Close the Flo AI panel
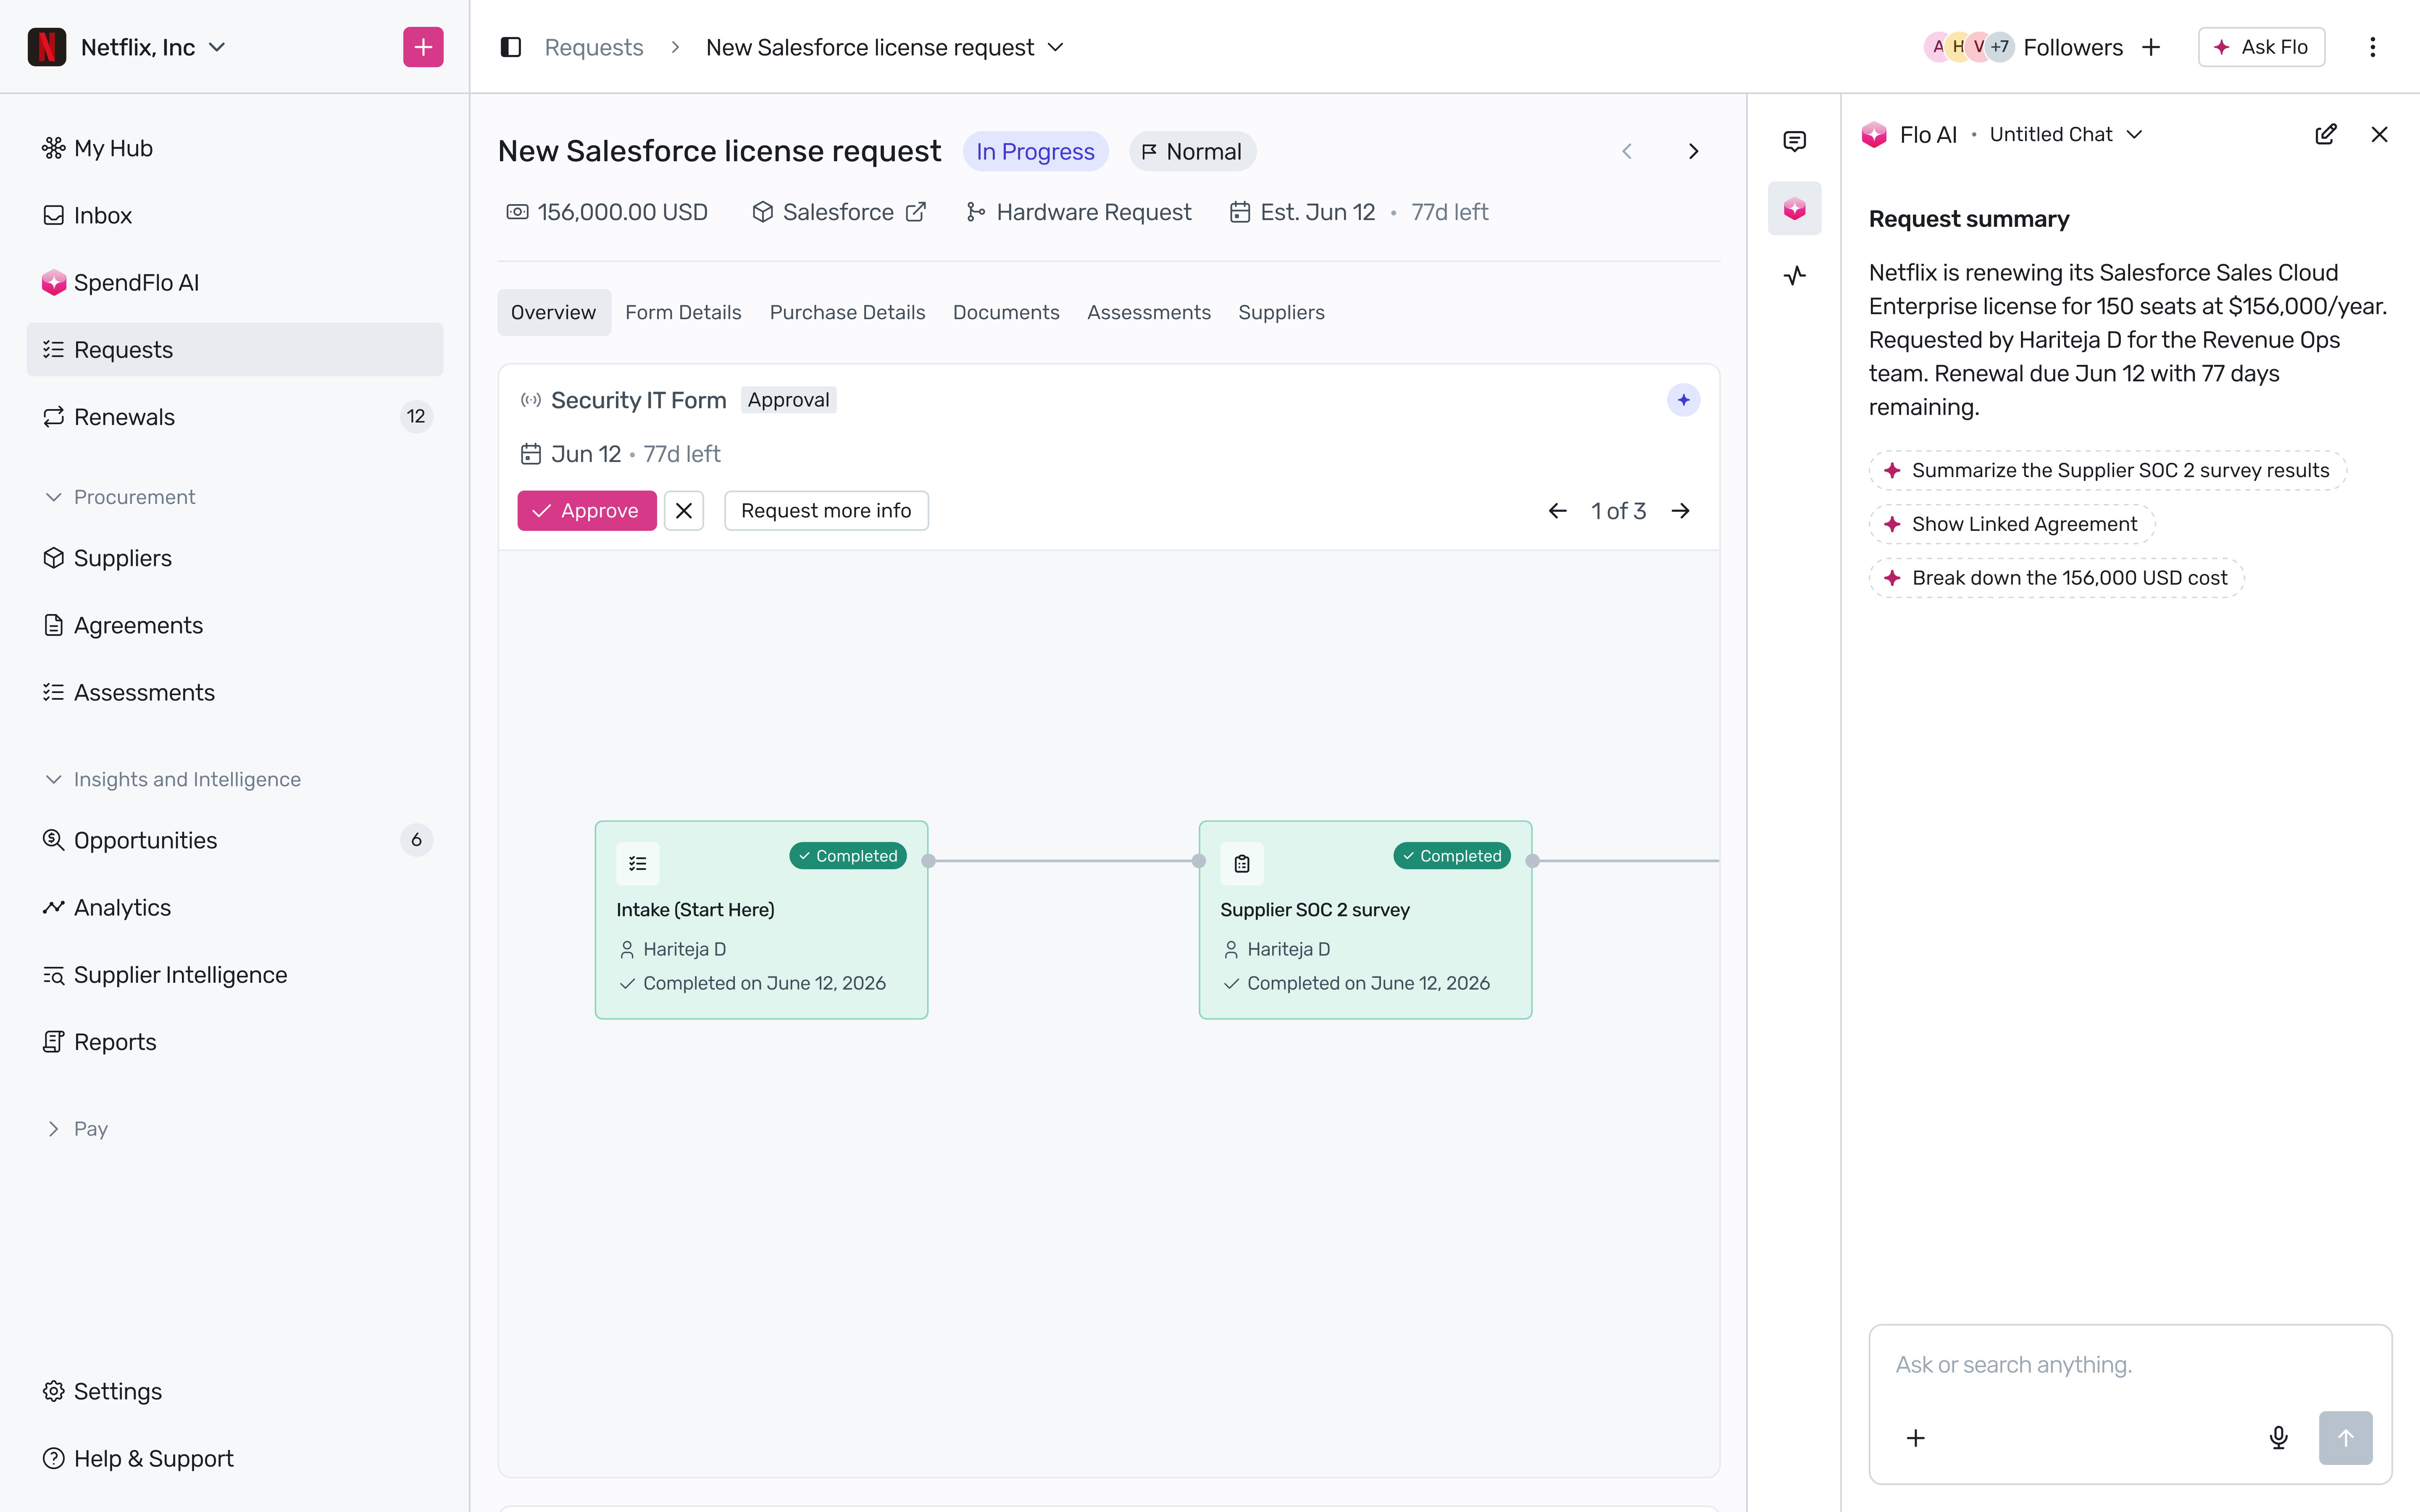Image resolution: width=2420 pixels, height=1512 pixels. point(2379,134)
